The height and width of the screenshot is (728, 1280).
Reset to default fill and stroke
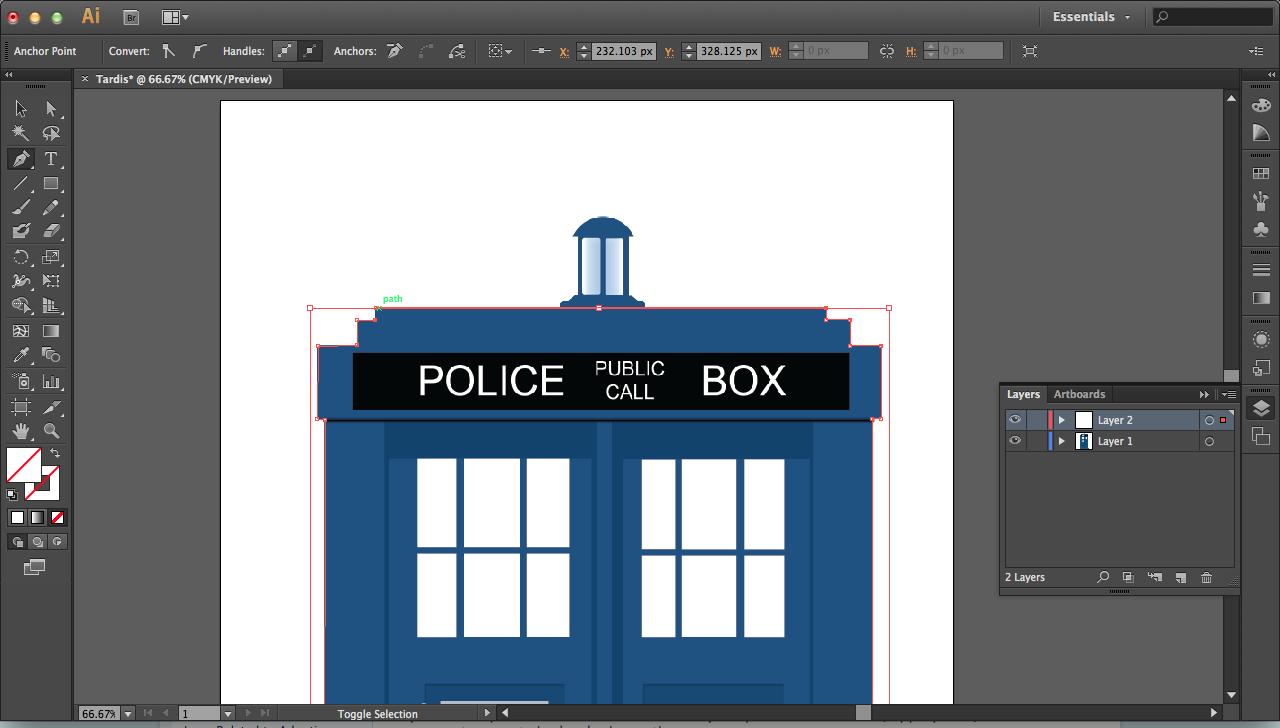pos(12,494)
